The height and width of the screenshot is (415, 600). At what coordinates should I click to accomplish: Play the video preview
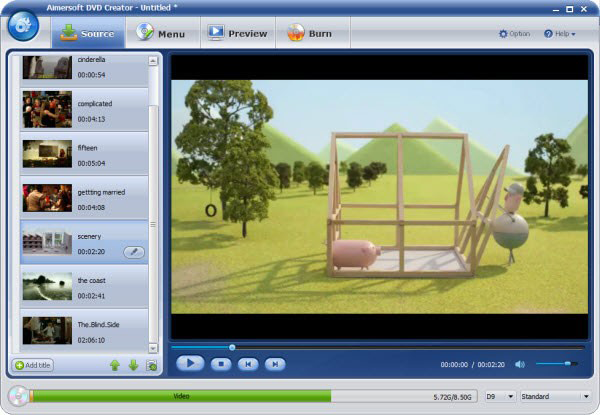[190, 363]
